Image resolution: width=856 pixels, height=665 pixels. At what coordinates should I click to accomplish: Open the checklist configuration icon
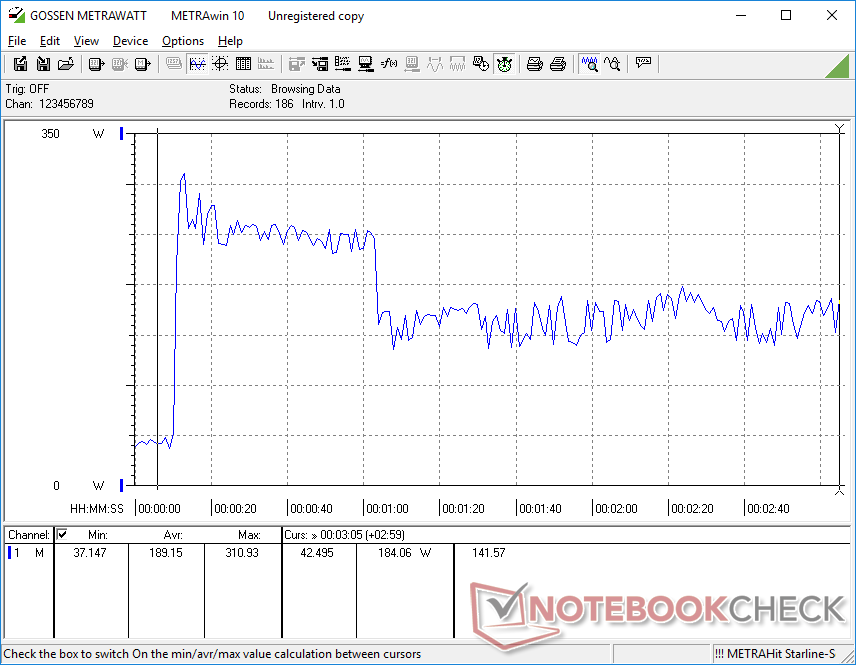[343, 64]
